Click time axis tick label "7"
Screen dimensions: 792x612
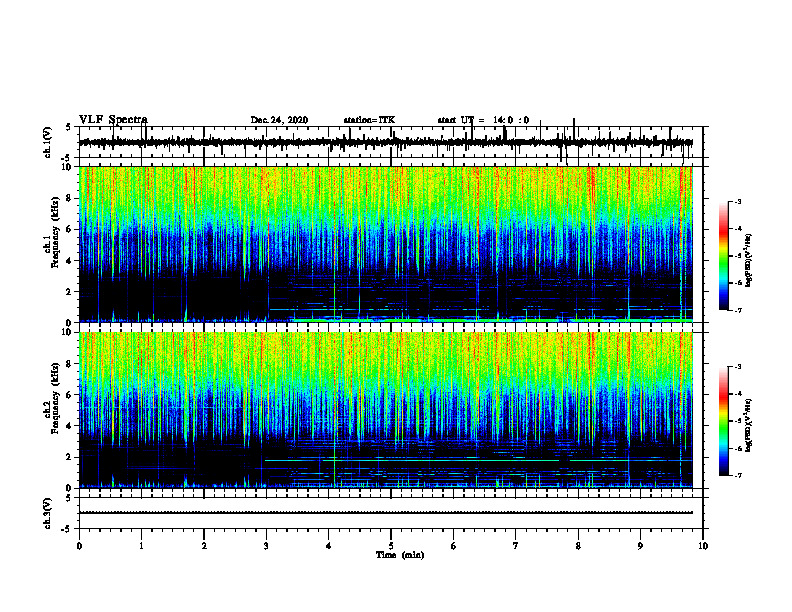pyautogui.click(x=516, y=546)
